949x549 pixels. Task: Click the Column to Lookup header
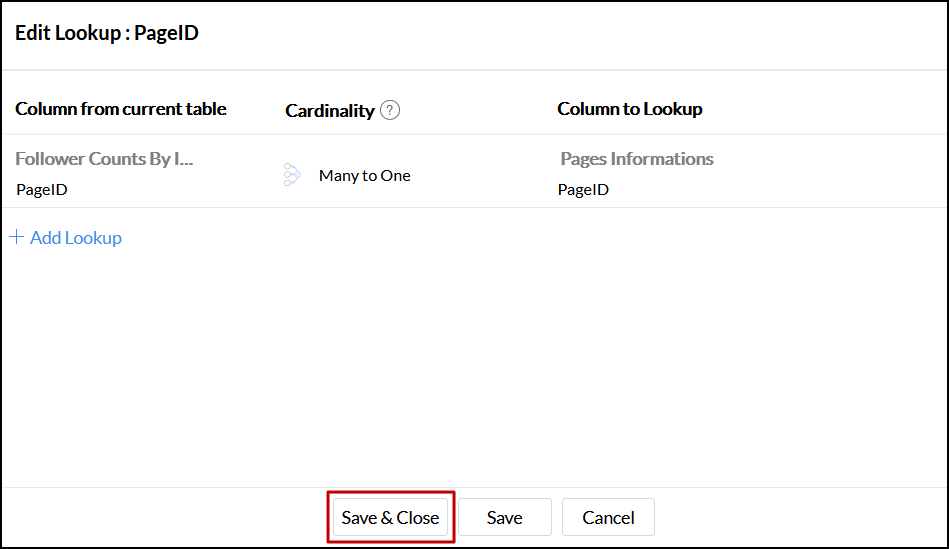coord(630,109)
